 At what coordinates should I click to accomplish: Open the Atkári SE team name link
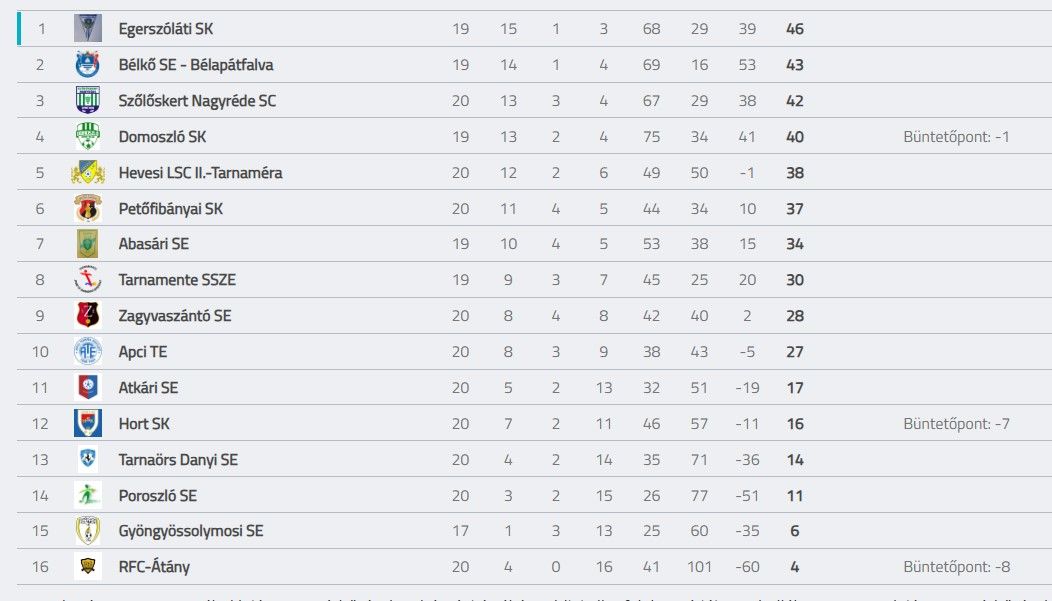148,388
